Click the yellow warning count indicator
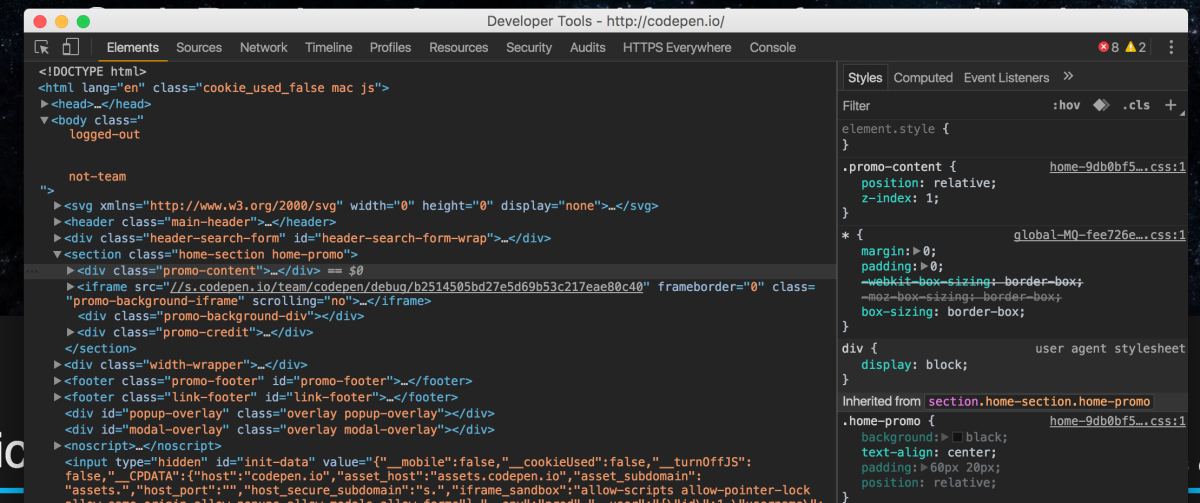The image size is (1200, 503). click(x=1135, y=47)
